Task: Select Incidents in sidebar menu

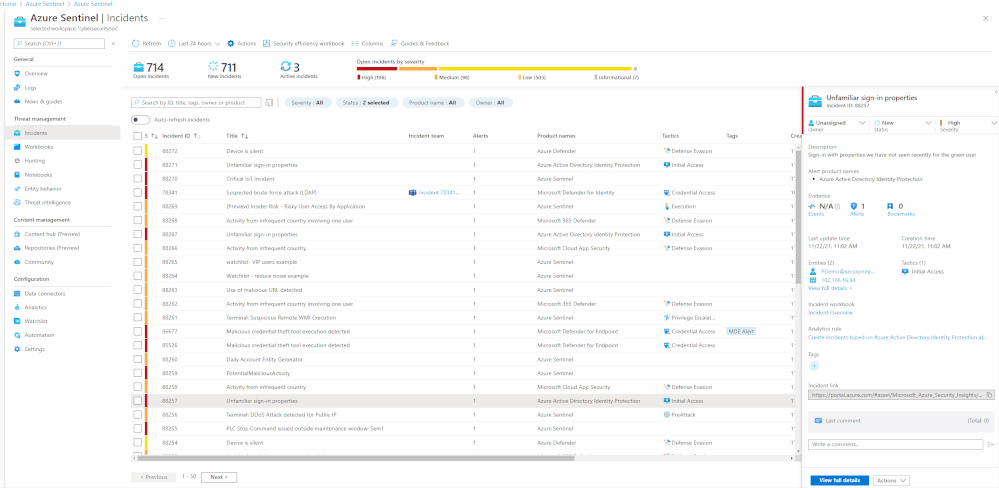Action: (x=60, y=133)
